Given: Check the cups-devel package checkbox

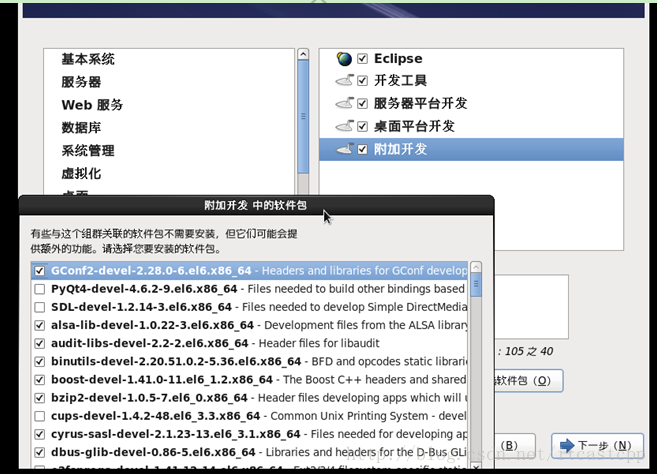Looking at the screenshot, I should tap(40, 416).
